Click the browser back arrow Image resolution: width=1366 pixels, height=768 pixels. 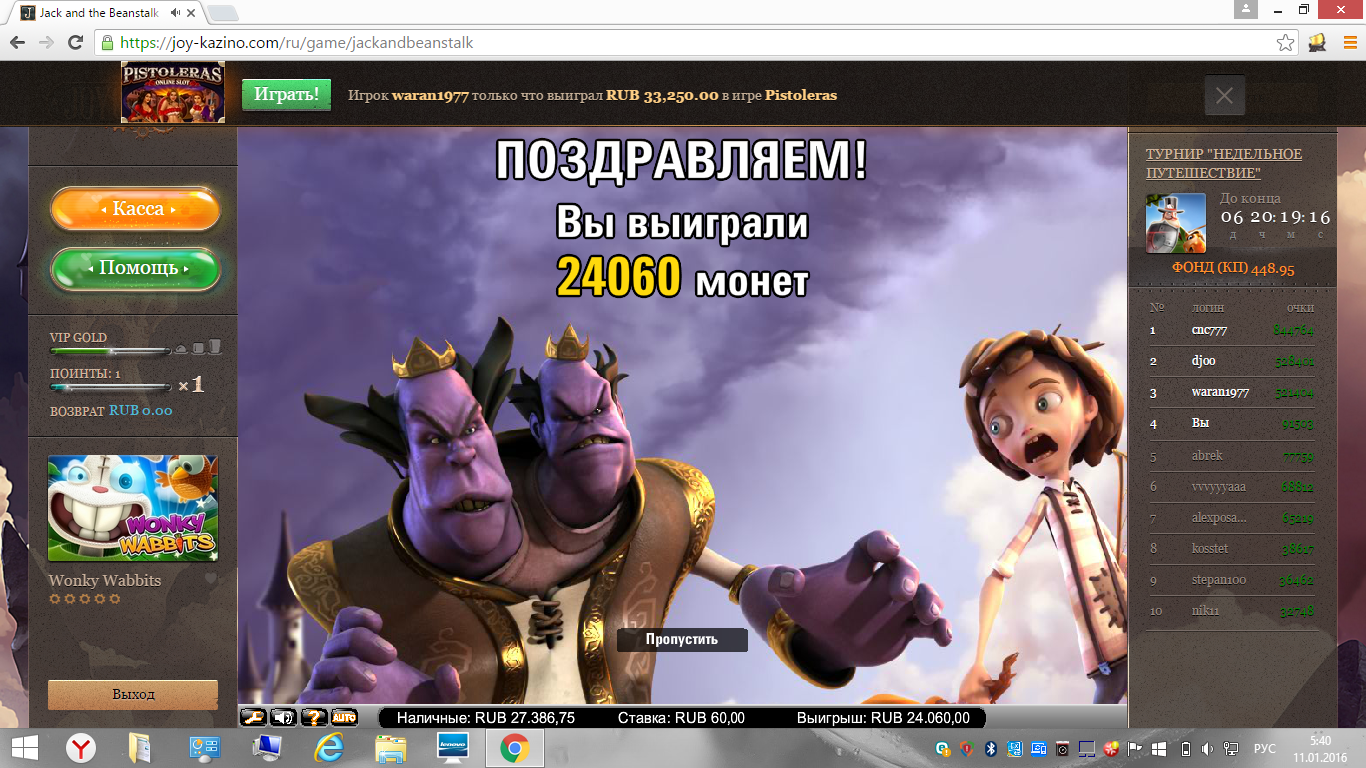pos(15,43)
